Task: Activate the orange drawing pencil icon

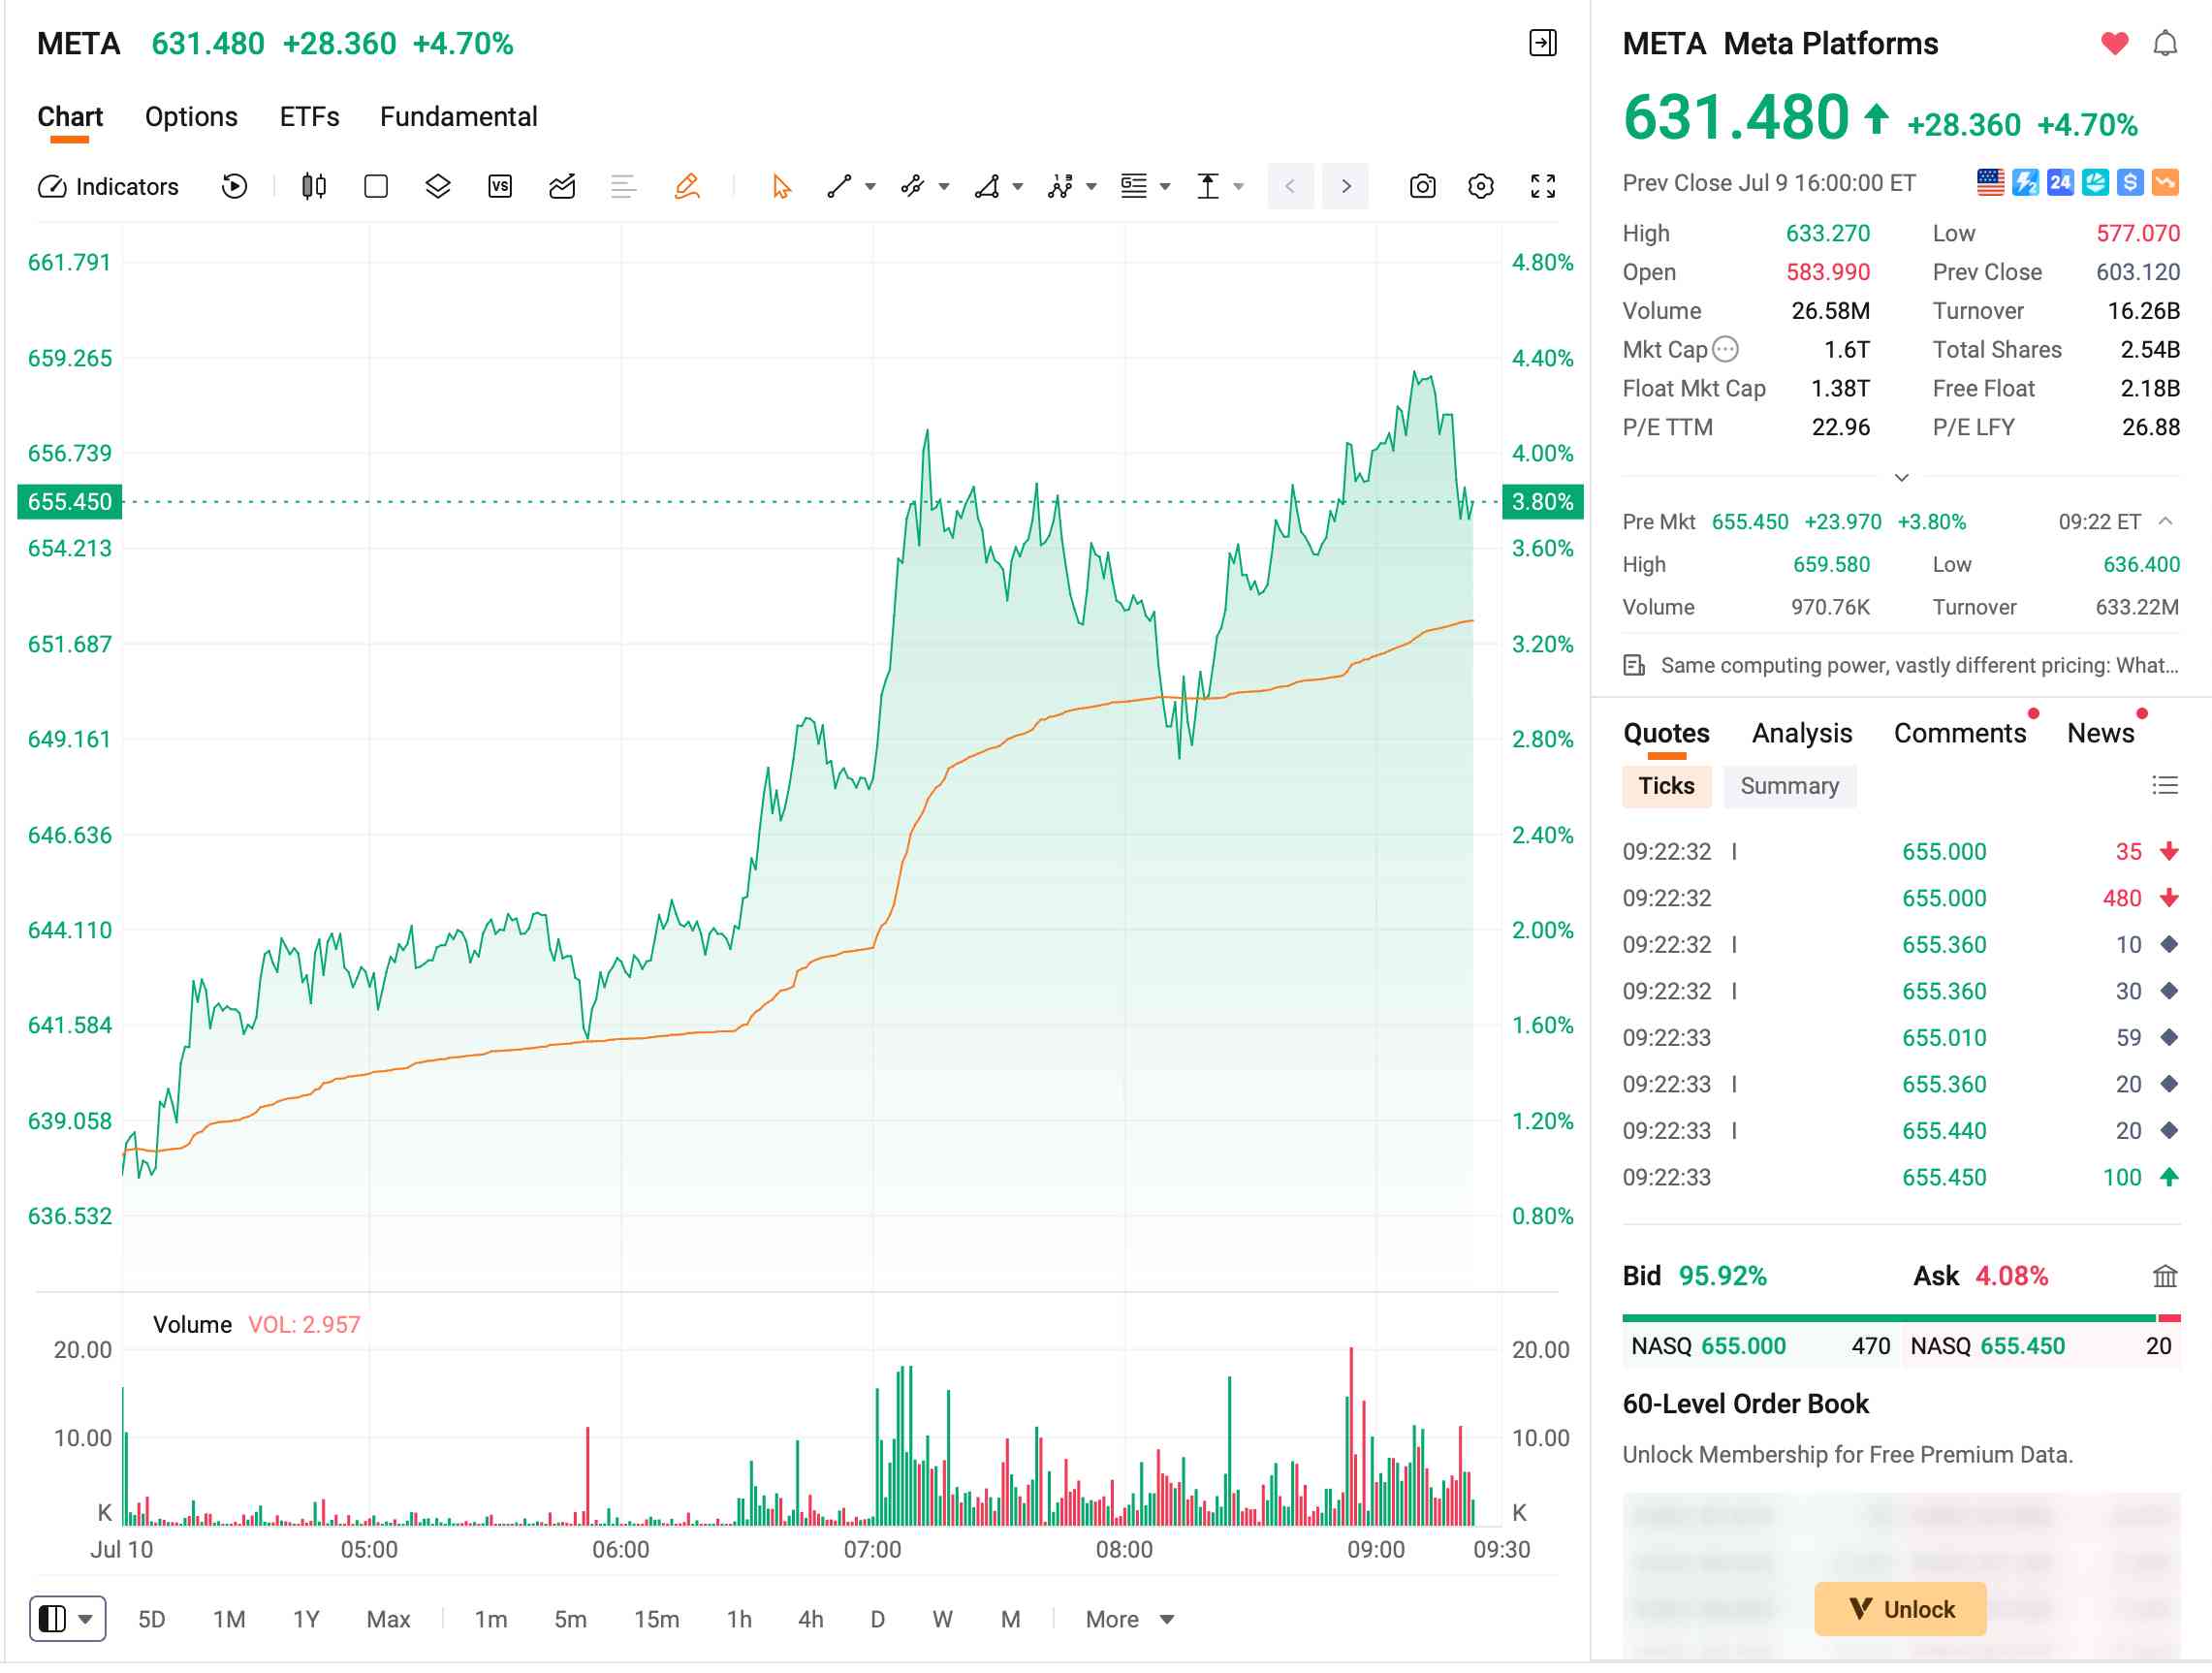Action: click(687, 187)
